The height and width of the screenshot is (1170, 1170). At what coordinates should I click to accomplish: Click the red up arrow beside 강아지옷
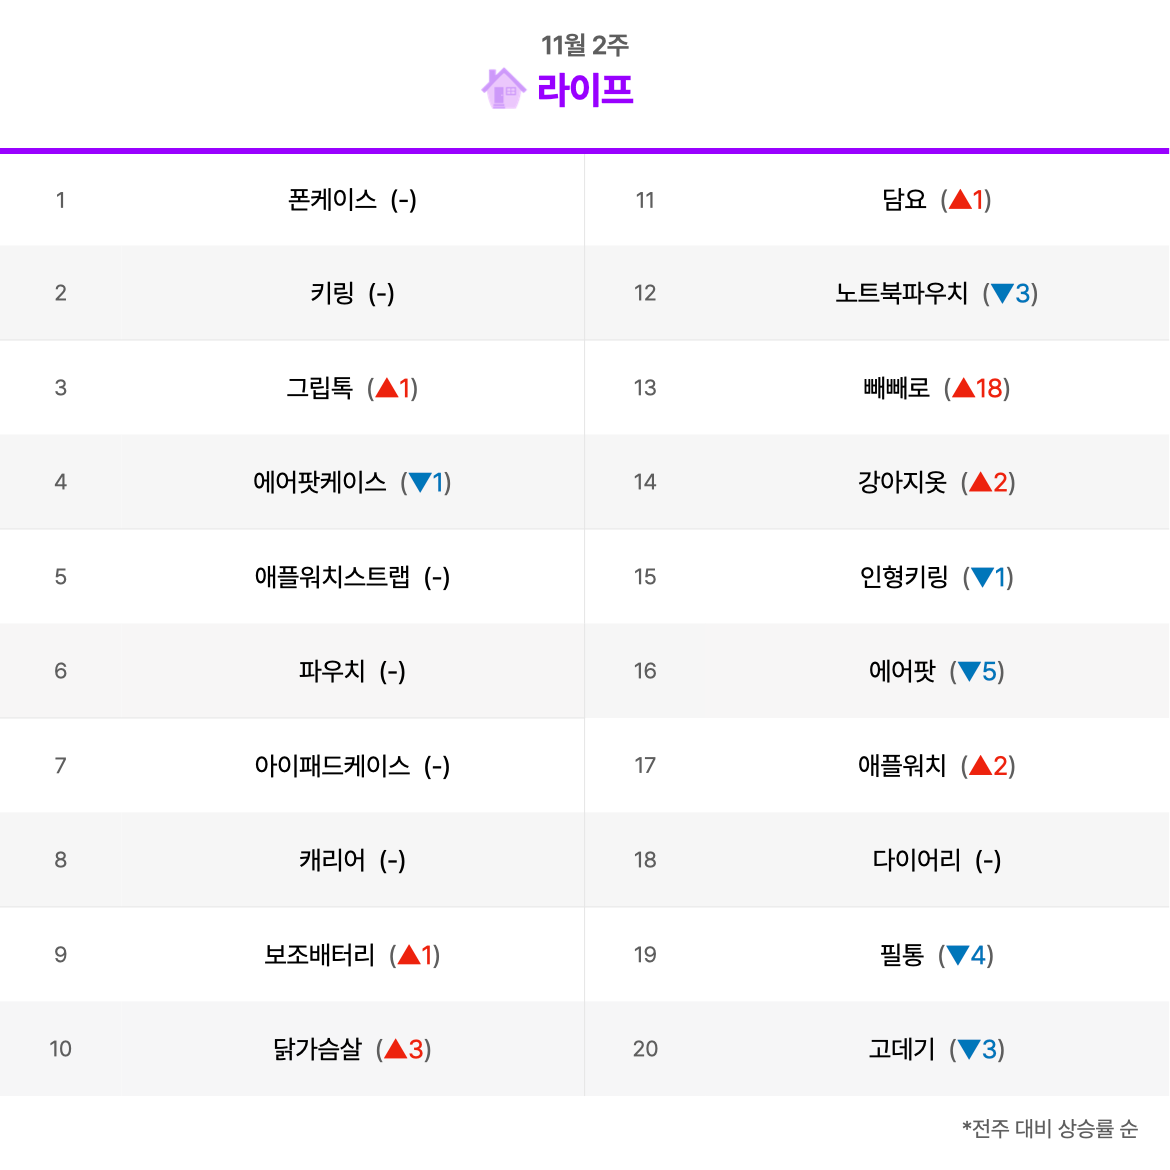980,482
